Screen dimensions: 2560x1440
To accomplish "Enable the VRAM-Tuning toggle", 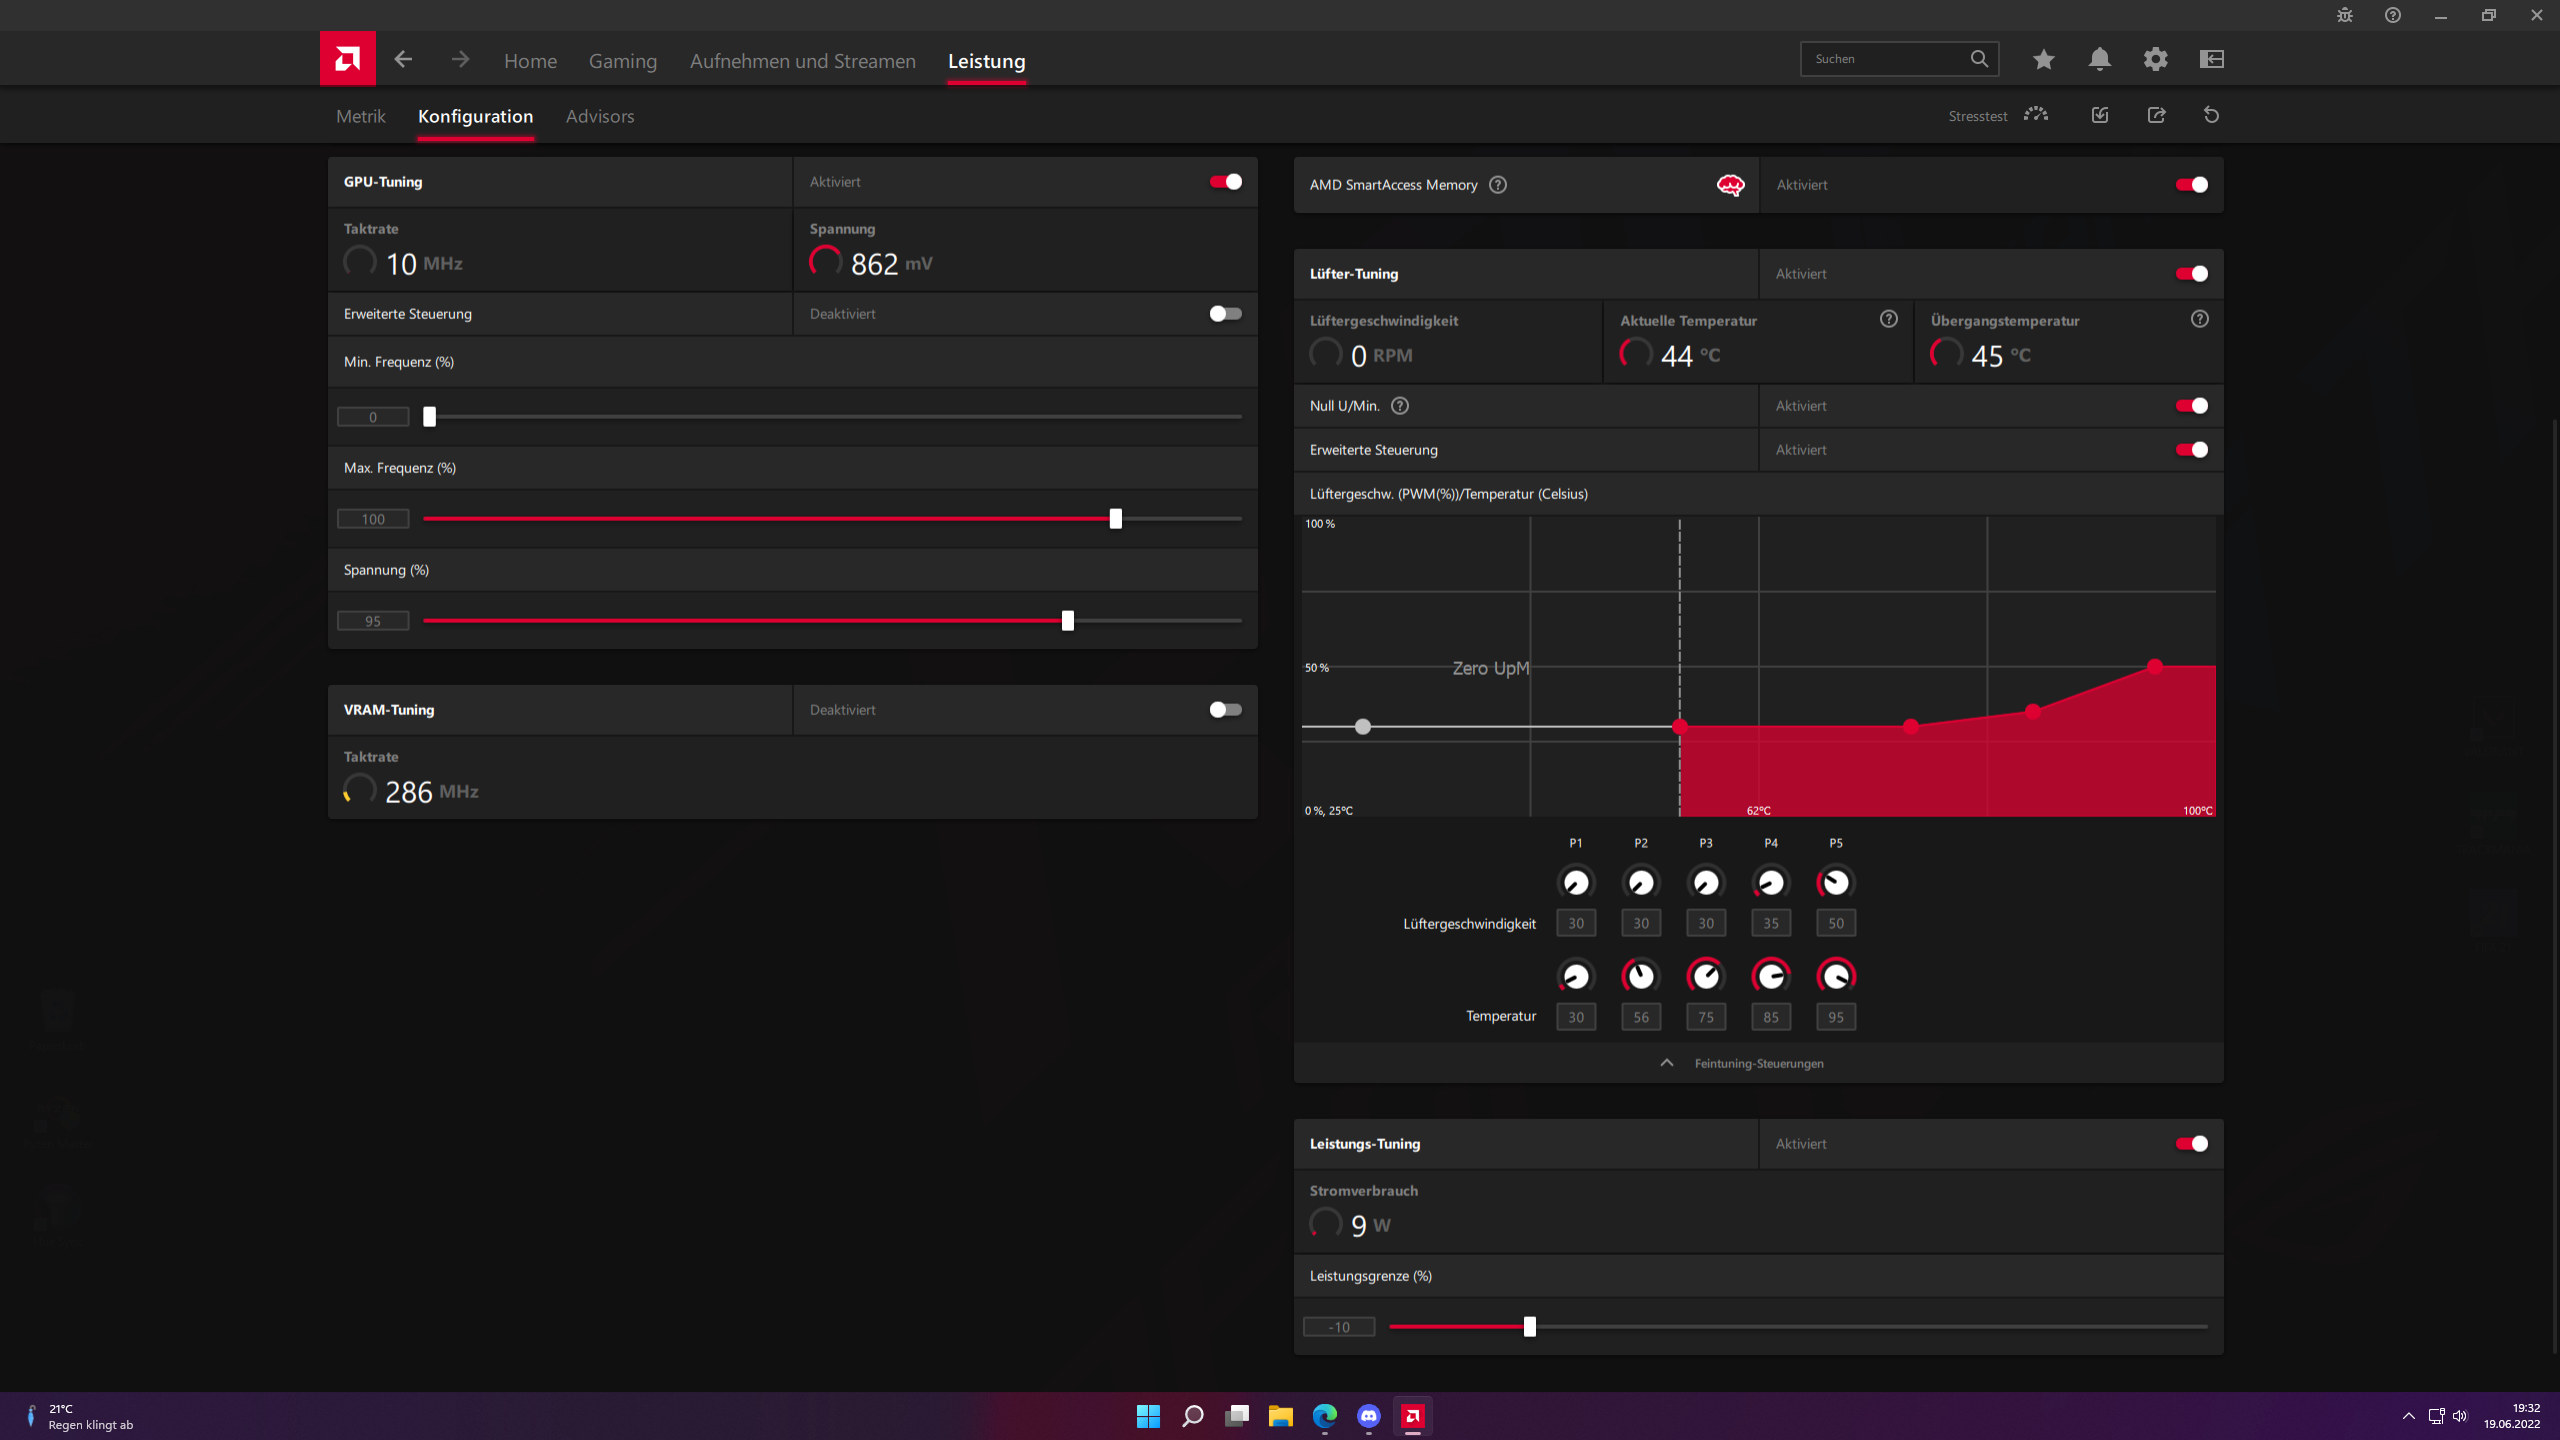I will (x=1225, y=710).
